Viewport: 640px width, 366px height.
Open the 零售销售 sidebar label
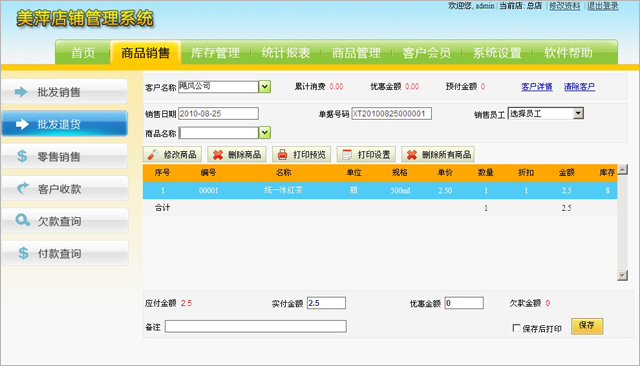pos(59,157)
